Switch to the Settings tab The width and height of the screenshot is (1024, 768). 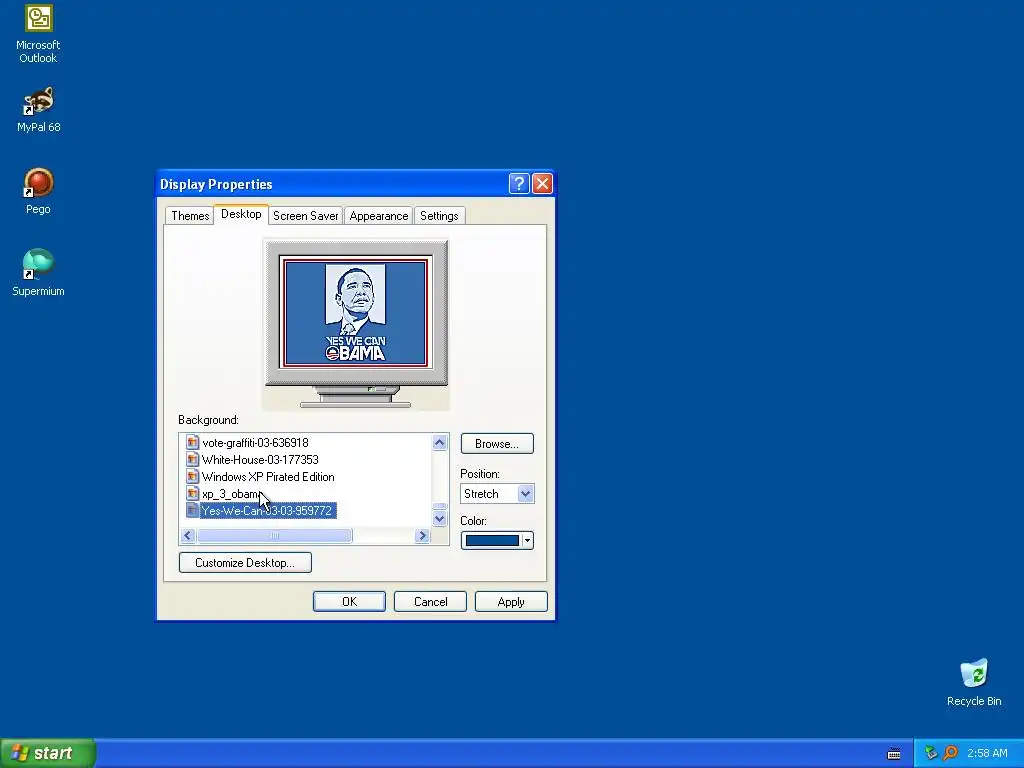(x=439, y=216)
